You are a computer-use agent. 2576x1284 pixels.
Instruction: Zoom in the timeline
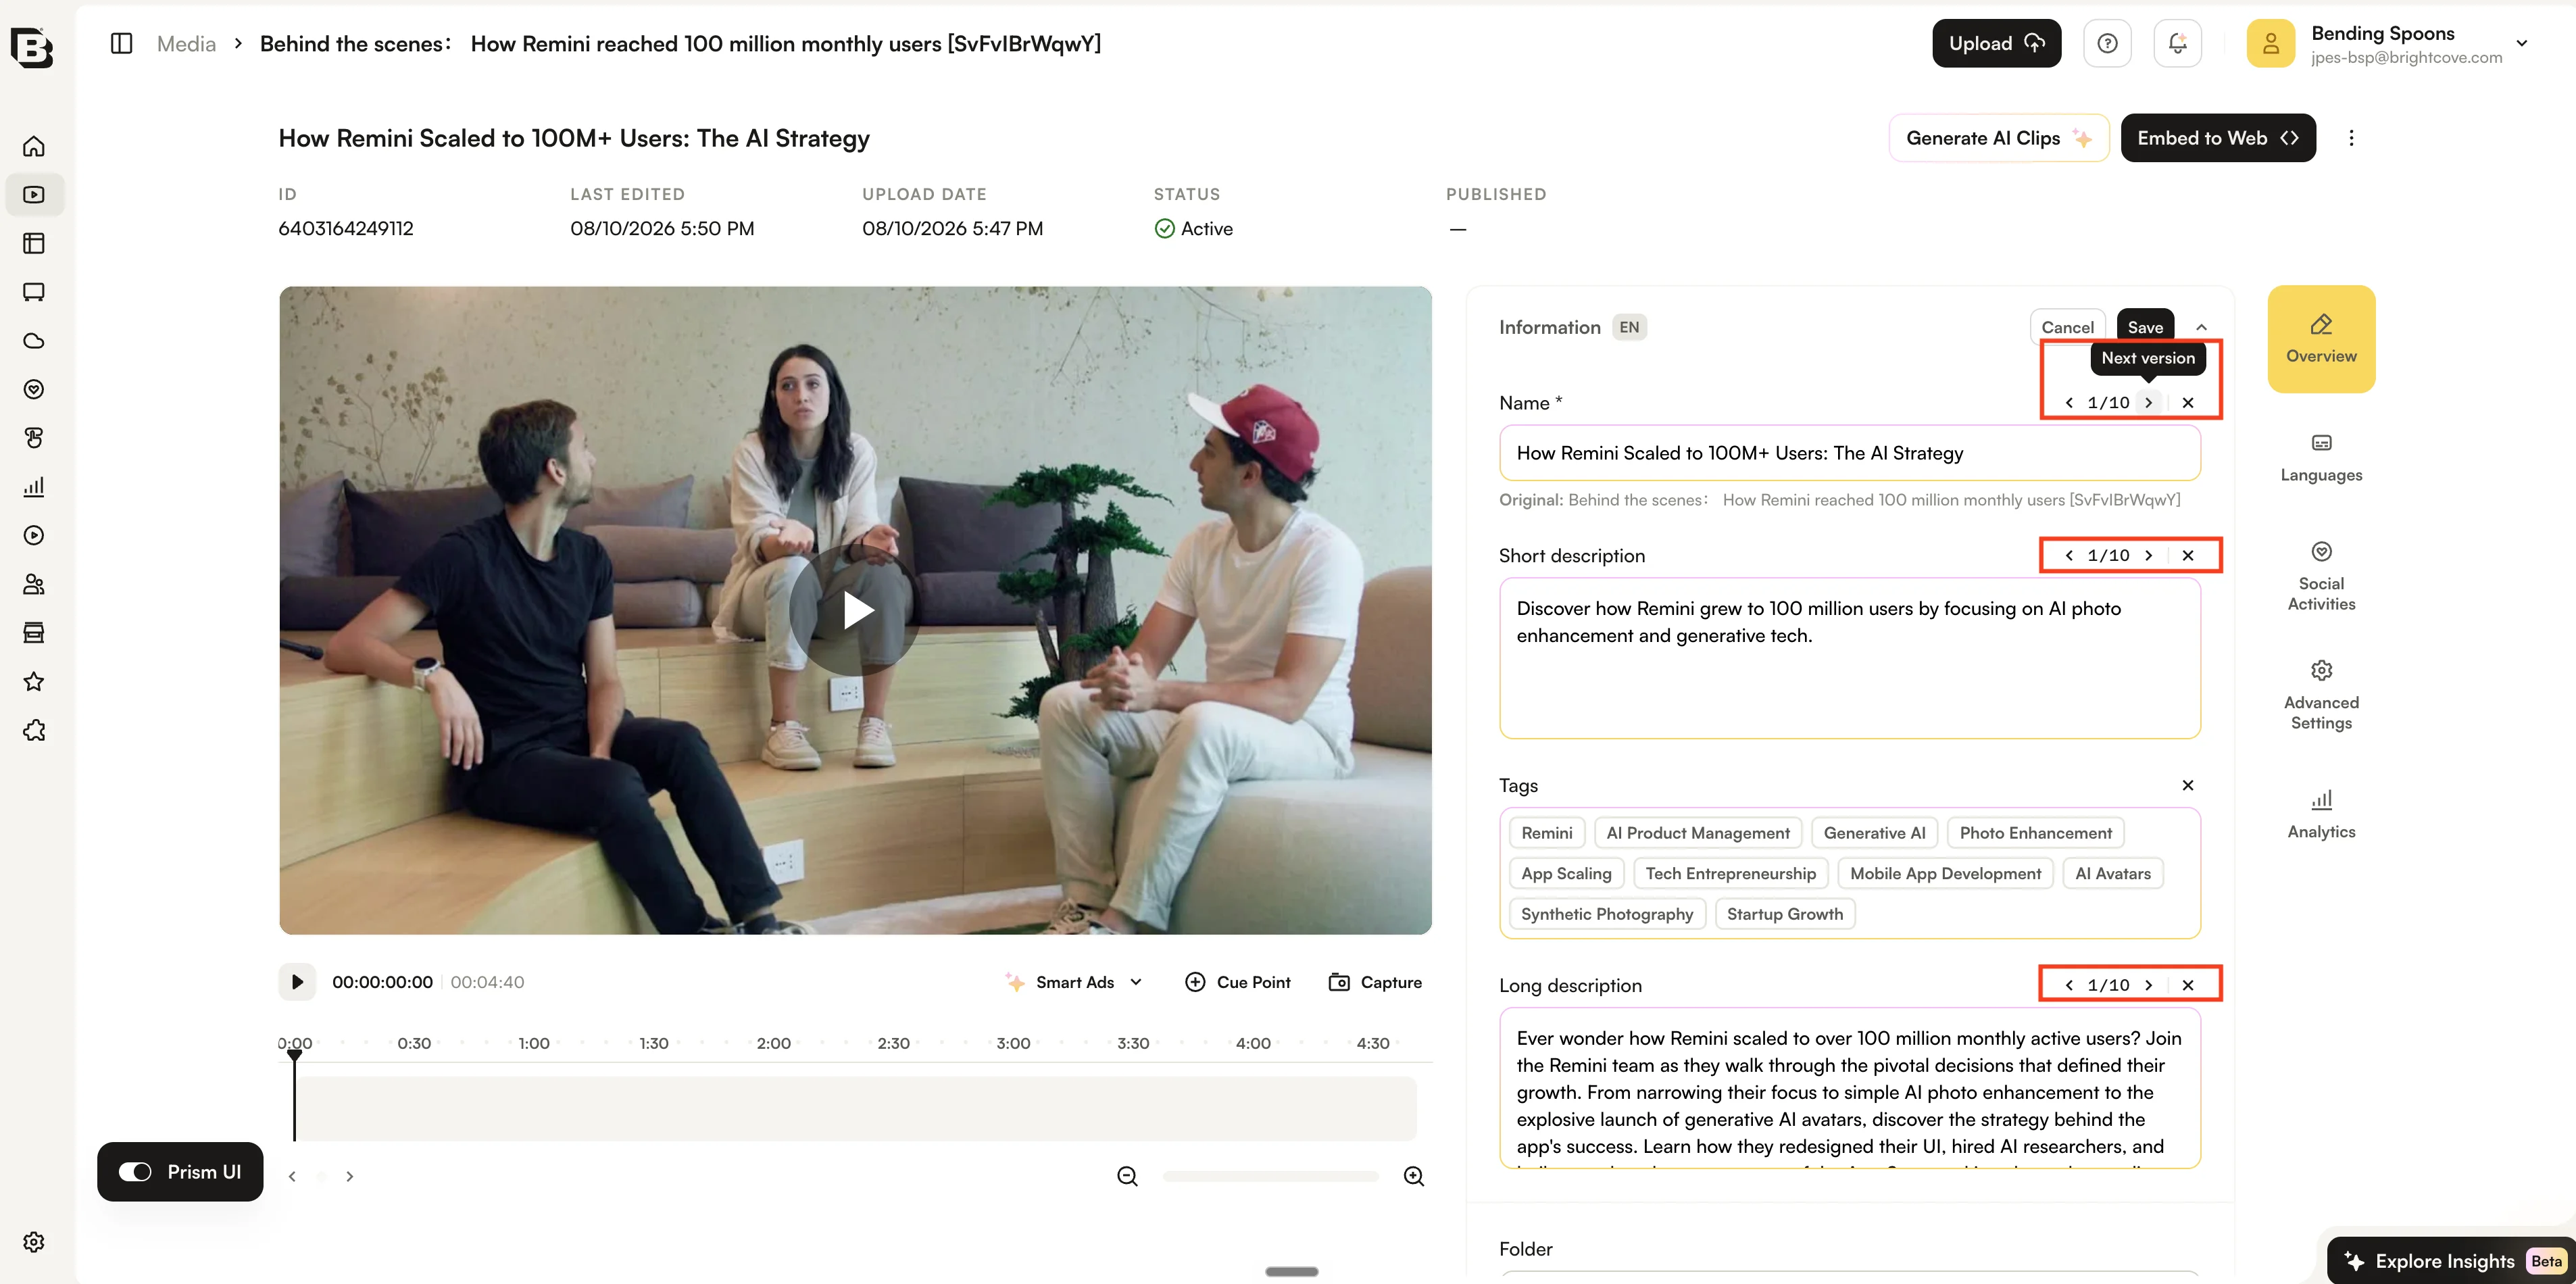(1414, 1176)
